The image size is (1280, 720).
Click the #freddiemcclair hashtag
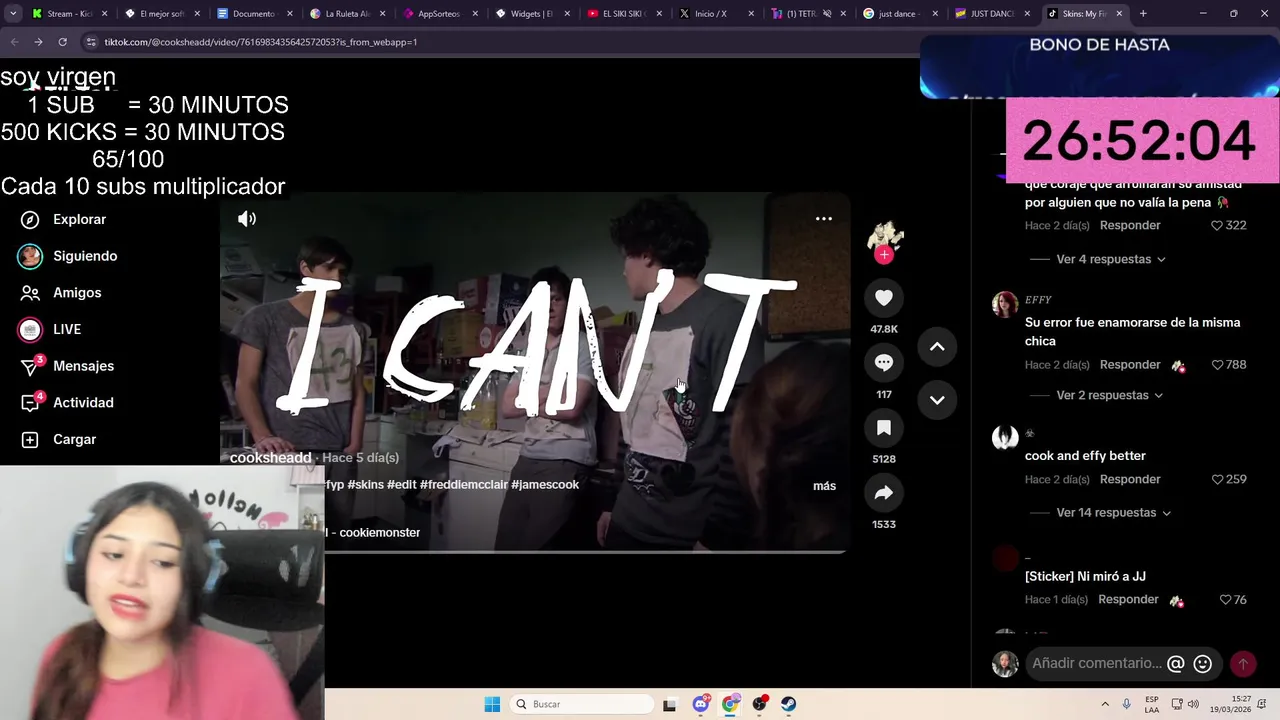tap(464, 485)
